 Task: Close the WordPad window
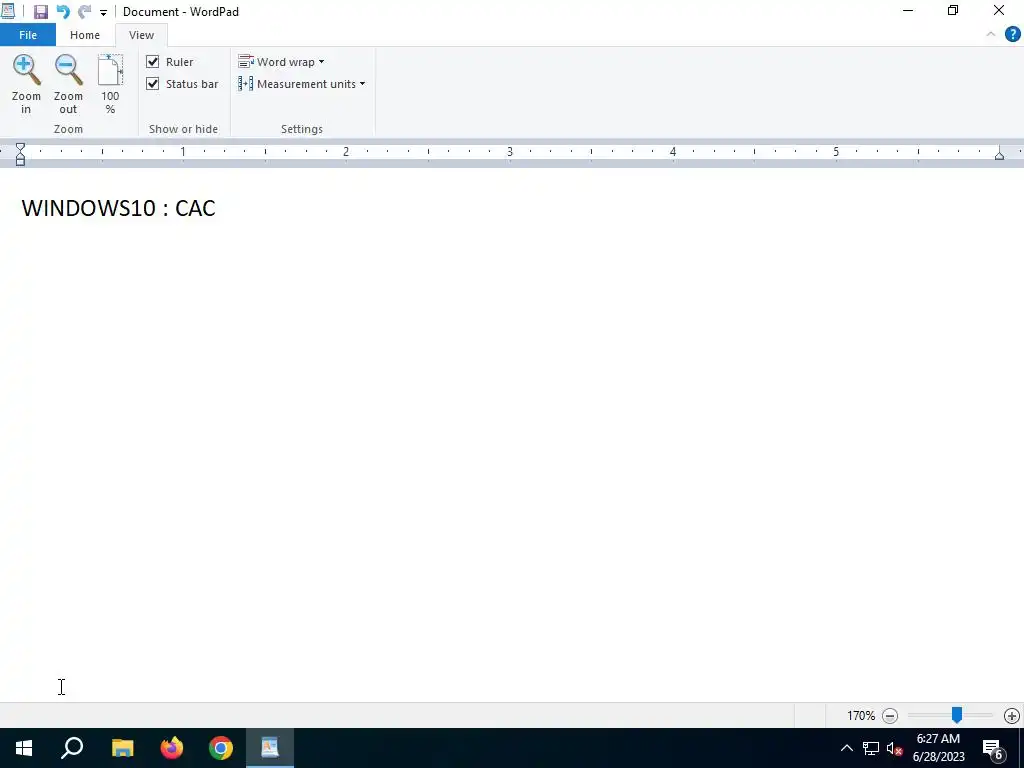tap(999, 10)
